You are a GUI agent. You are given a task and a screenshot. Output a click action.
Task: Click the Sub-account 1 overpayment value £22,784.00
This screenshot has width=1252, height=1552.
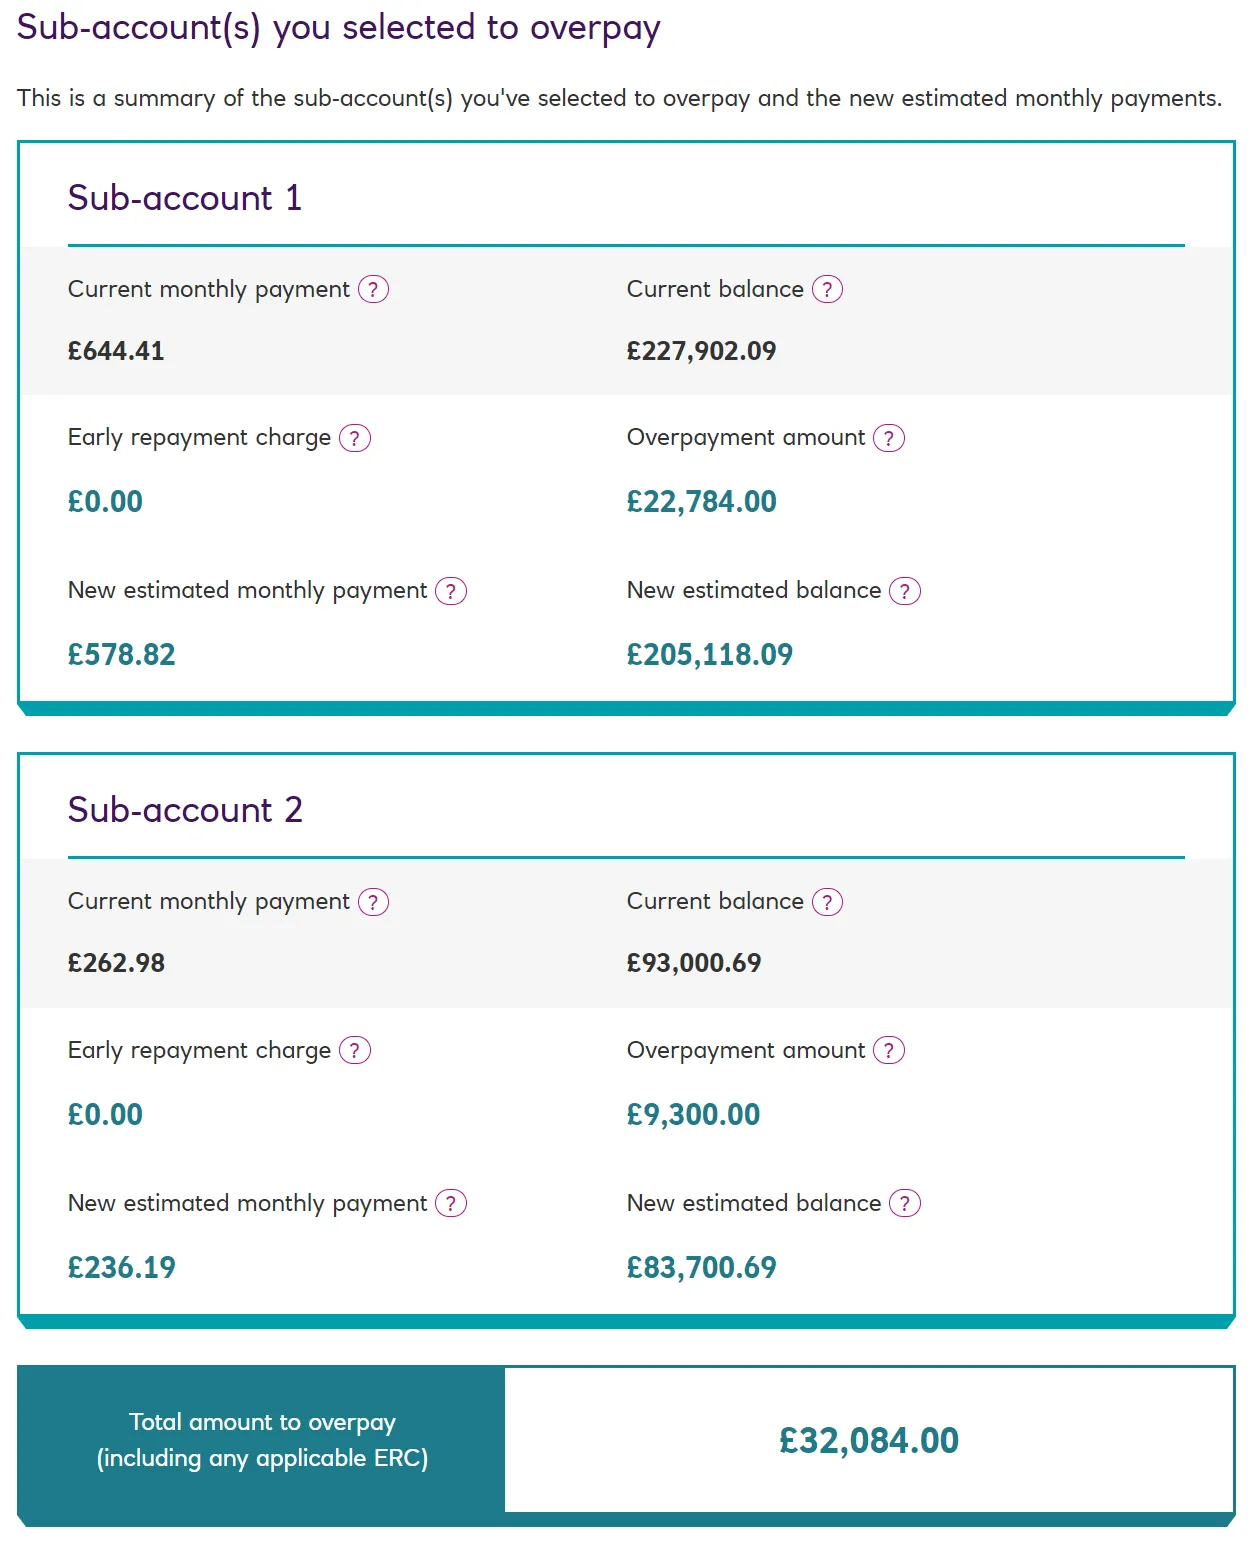click(x=701, y=502)
